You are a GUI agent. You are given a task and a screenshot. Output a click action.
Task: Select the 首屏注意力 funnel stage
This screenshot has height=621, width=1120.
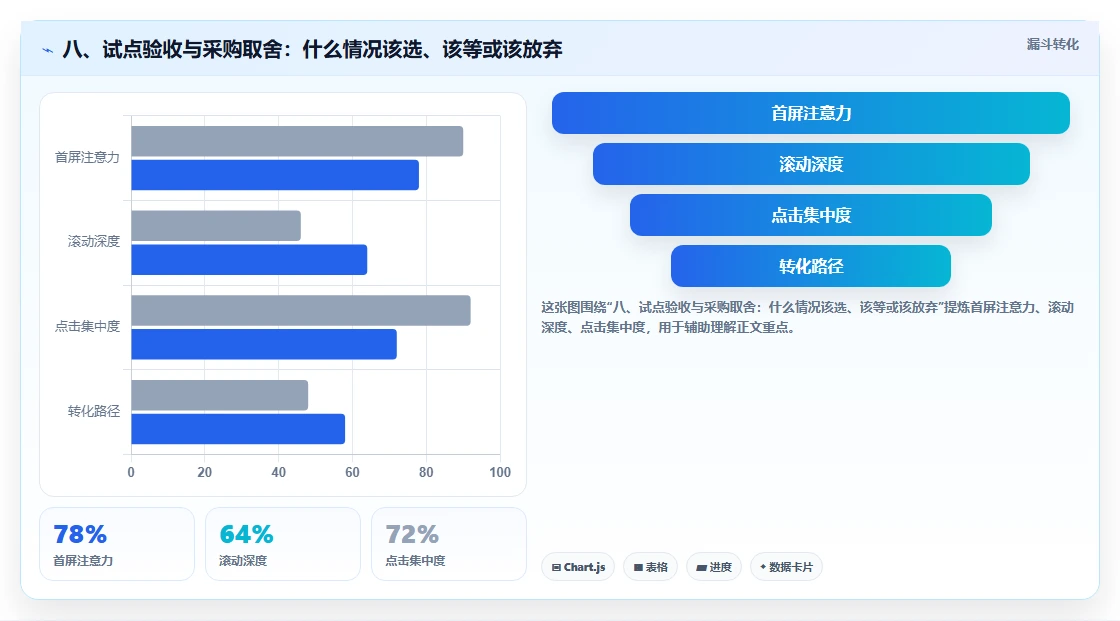[811, 113]
